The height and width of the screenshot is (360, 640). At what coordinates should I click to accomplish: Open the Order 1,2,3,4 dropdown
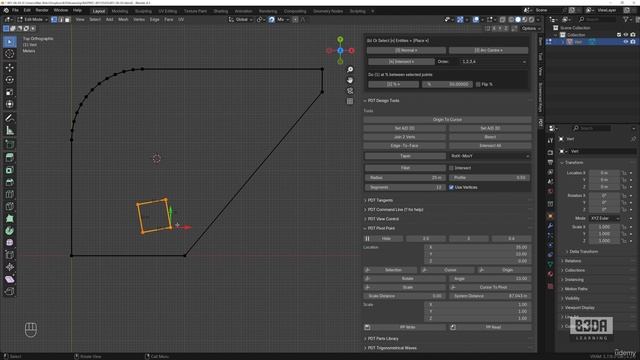coord(493,62)
